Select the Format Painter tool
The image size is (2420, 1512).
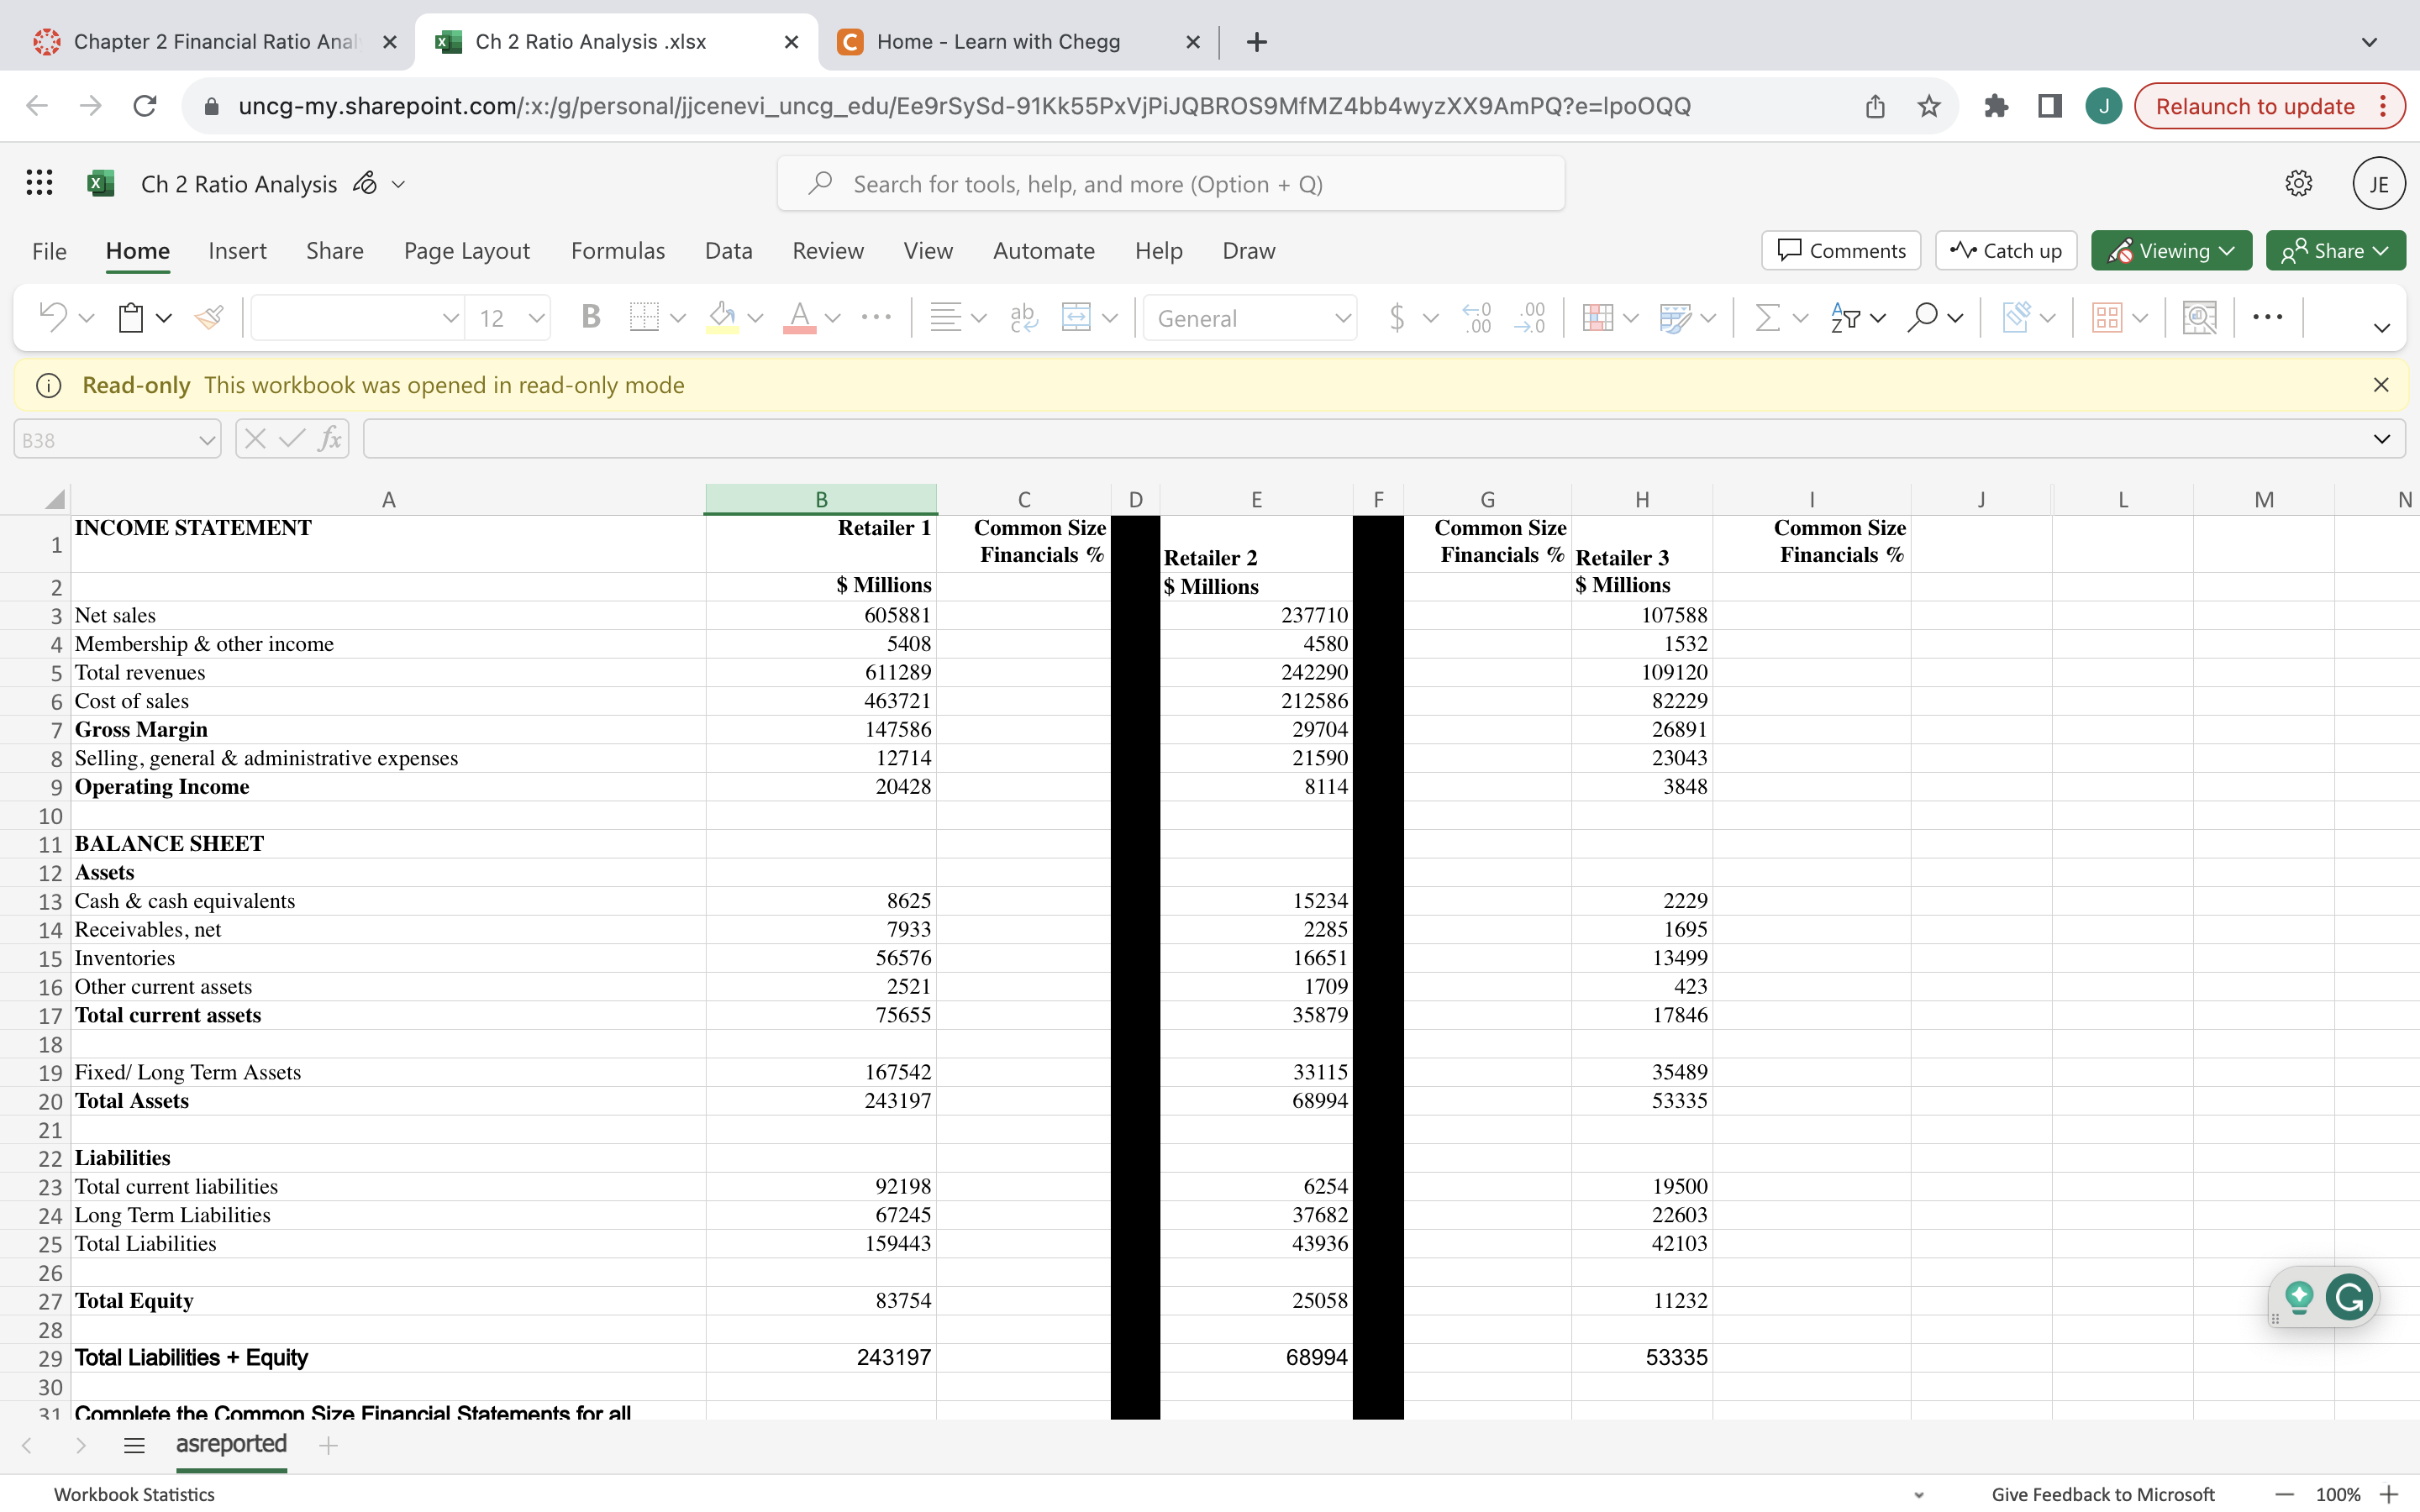tap(210, 318)
